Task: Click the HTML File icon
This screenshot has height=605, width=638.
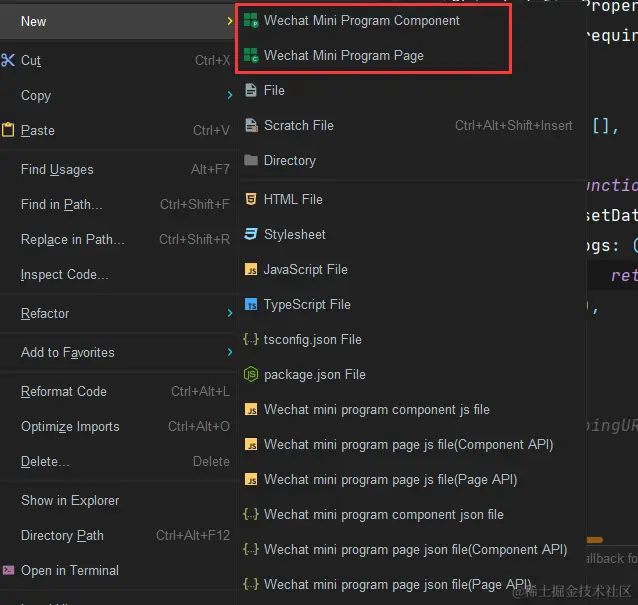Action: 251,199
